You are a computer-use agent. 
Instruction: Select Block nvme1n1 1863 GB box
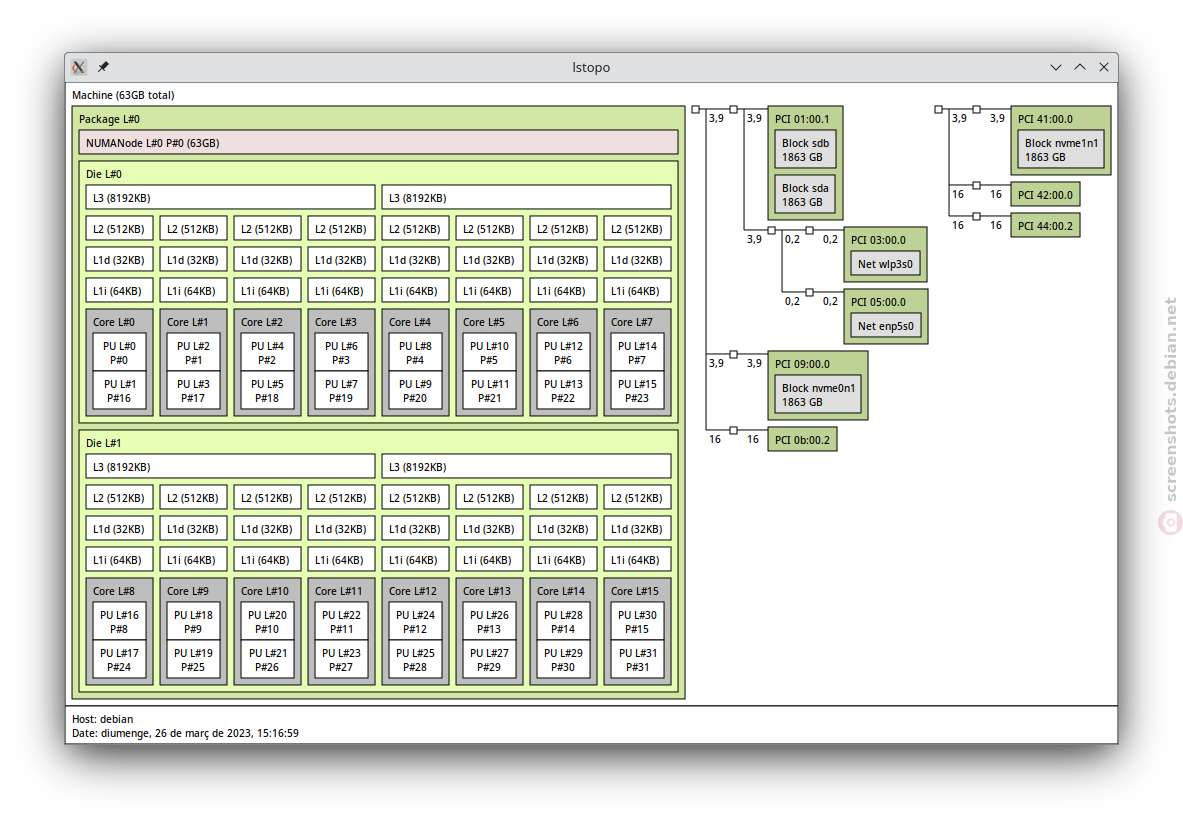click(x=1061, y=149)
